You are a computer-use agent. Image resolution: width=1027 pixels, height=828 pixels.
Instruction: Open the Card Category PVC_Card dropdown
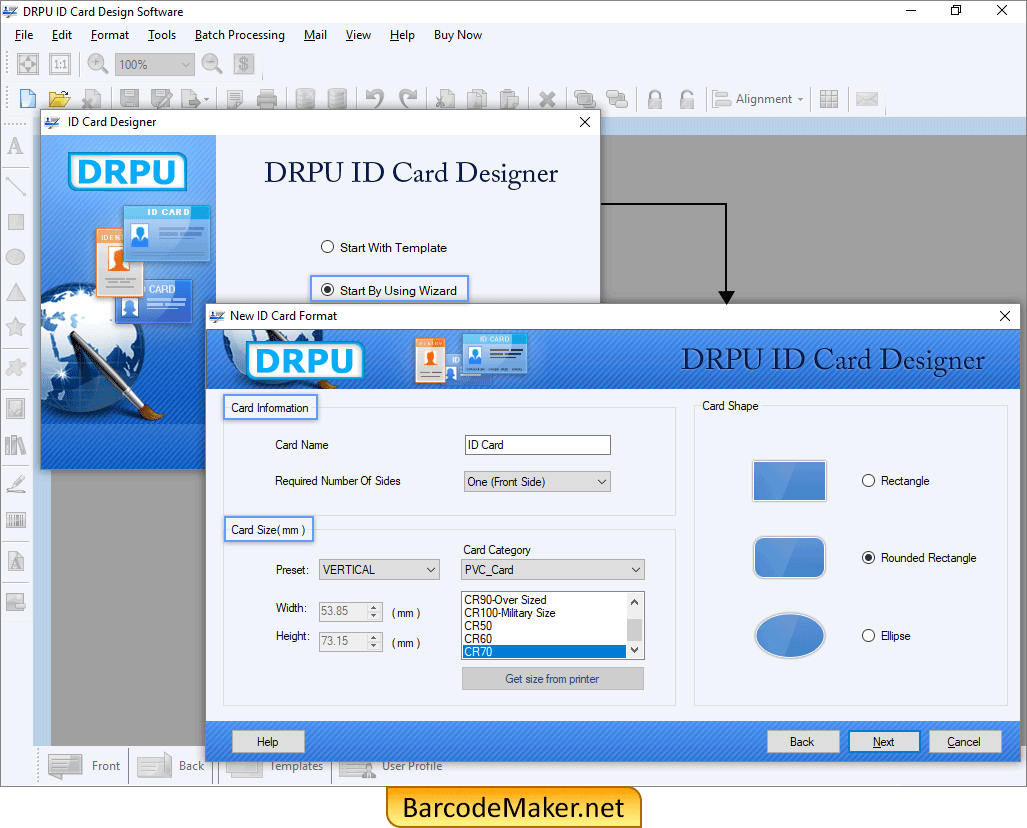pos(553,570)
